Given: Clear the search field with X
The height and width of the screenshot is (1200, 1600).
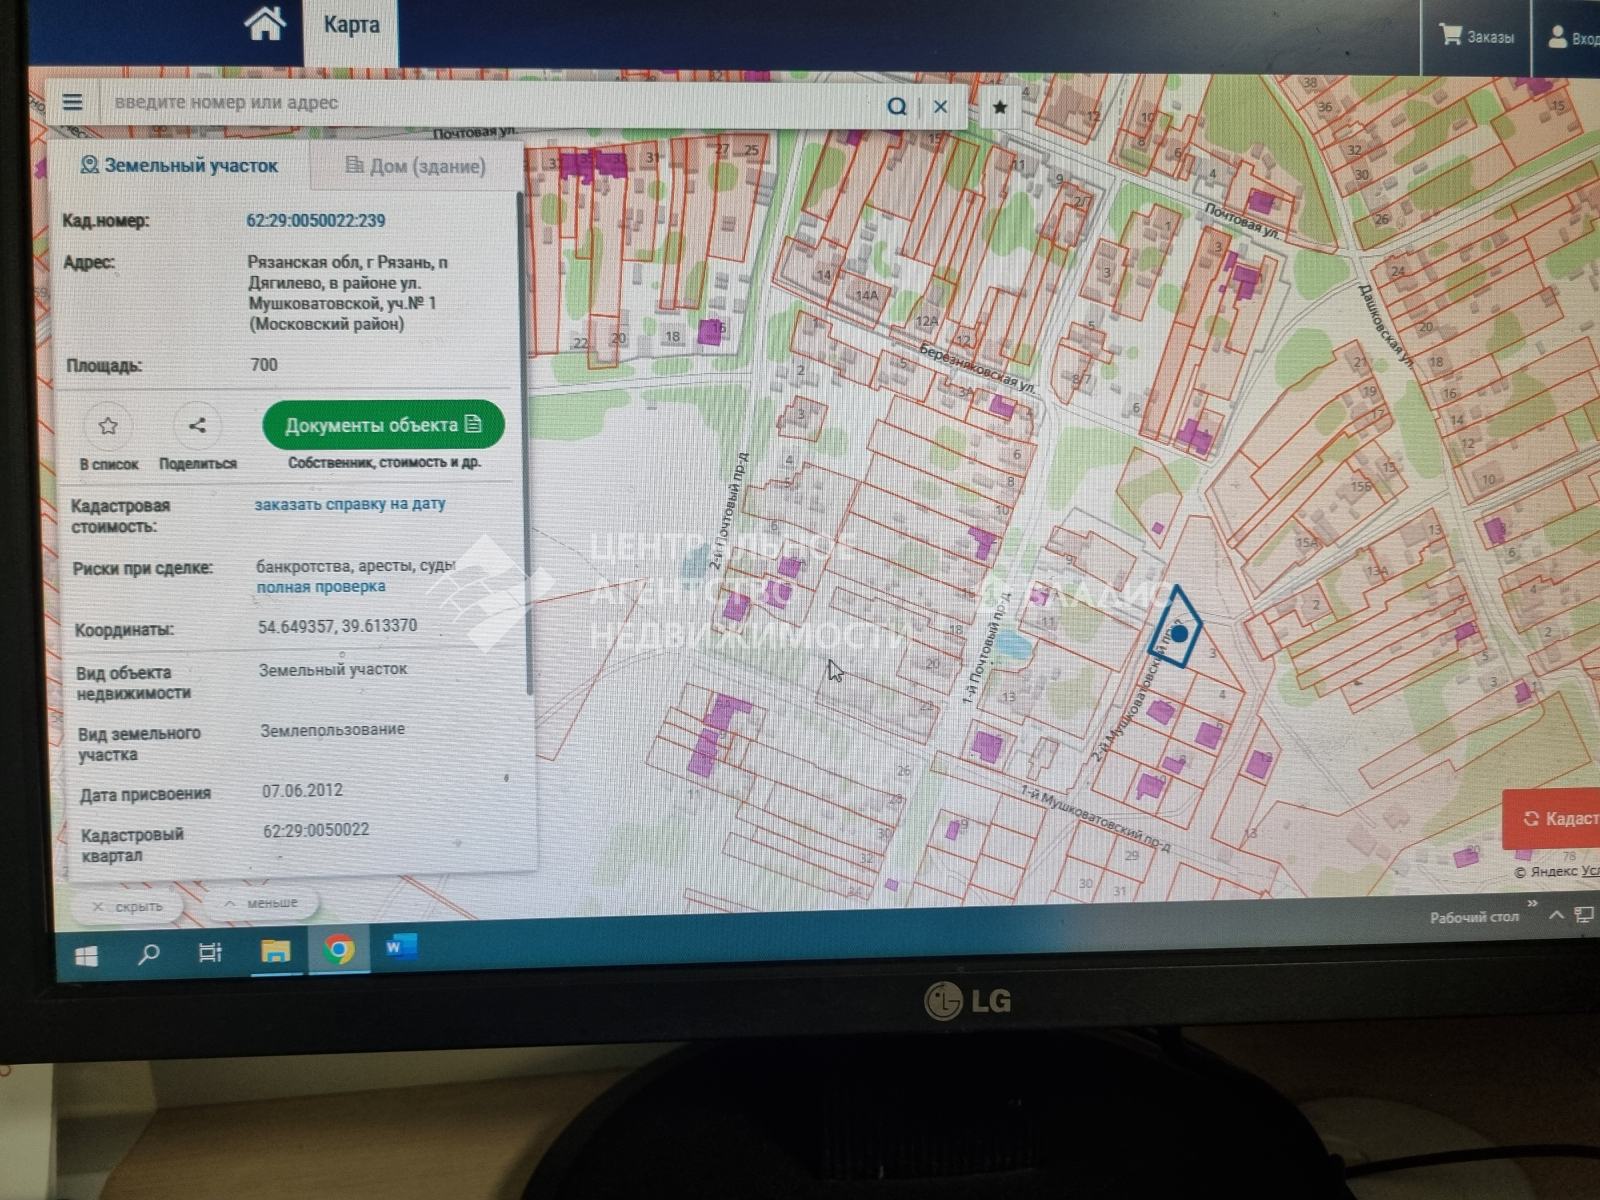Looking at the screenshot, I should (940, 106).
